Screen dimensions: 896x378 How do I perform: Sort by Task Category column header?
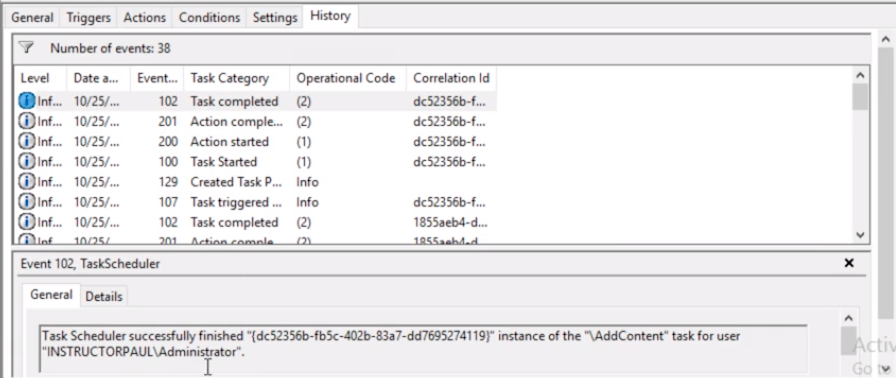coord(237,78)
